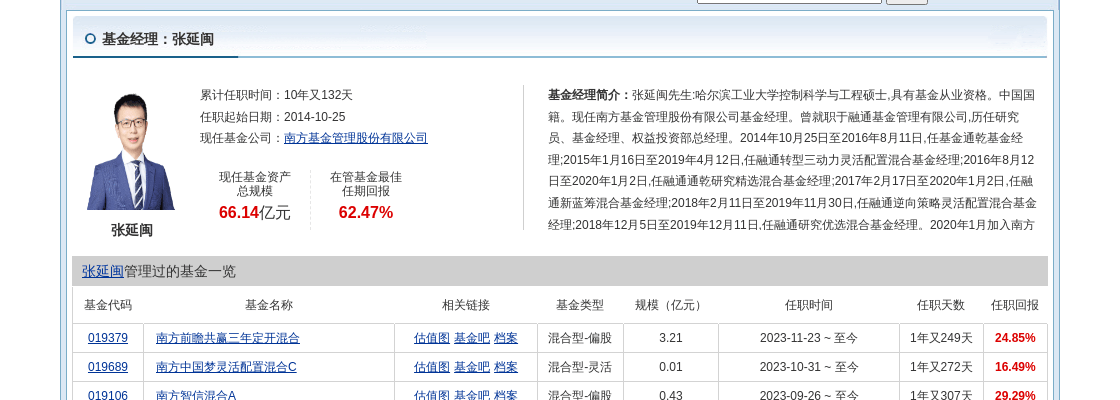Open 档案 for 南方前瞻共赢三年定开混合
This screenshot has height=400, width=1120.
click(506, 338)
